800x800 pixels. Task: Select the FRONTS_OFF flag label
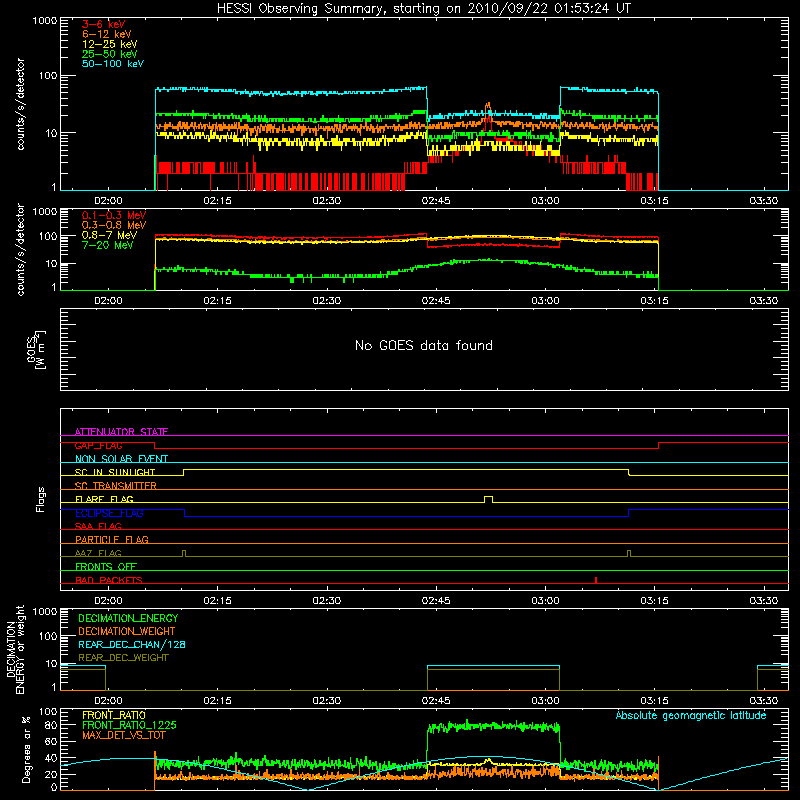pos(106,566)
